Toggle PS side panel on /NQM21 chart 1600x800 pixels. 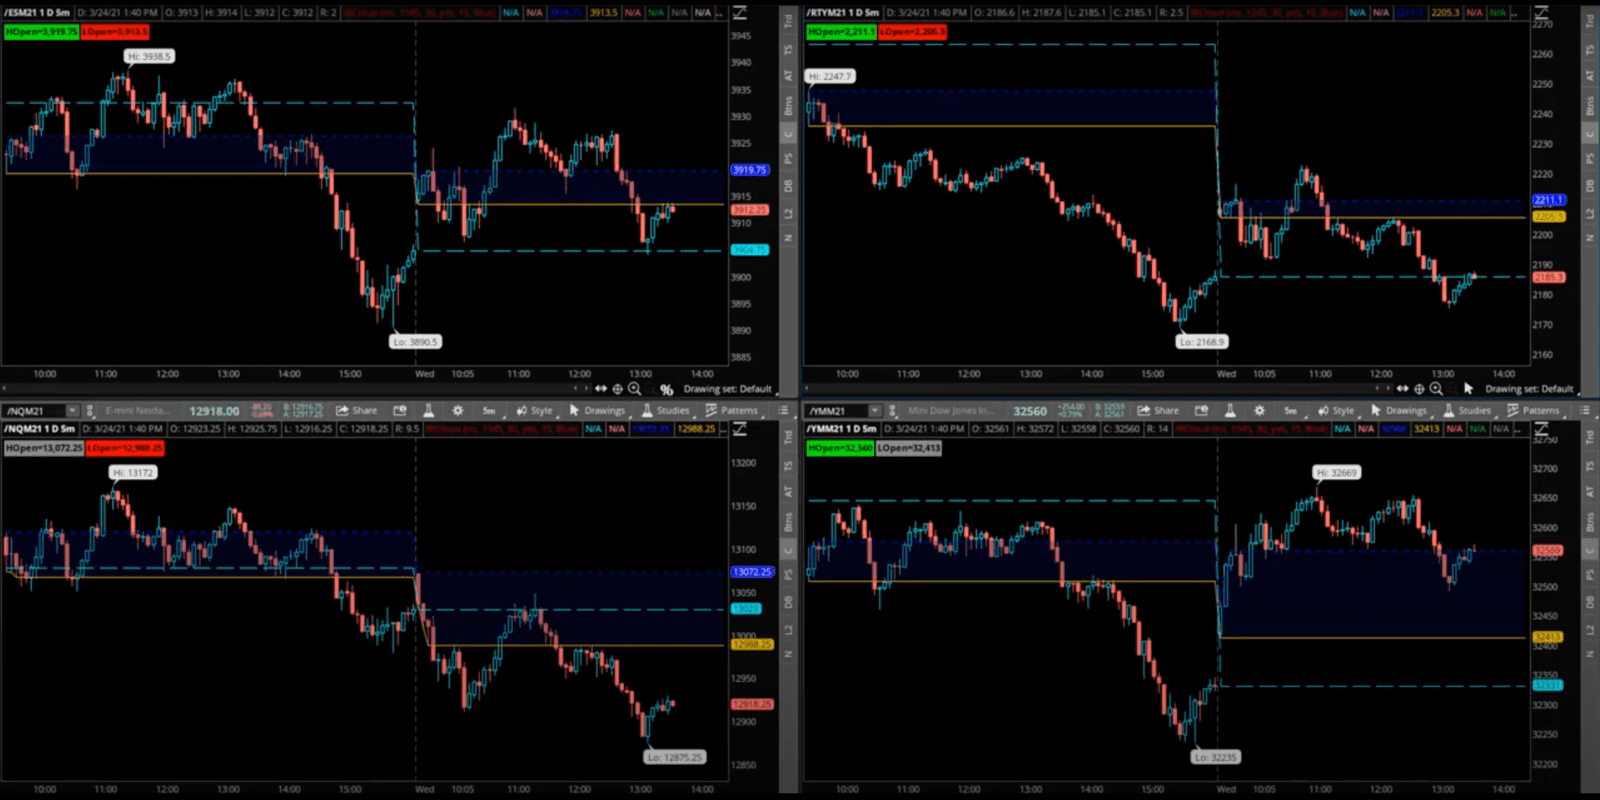(x=788, y=575)
